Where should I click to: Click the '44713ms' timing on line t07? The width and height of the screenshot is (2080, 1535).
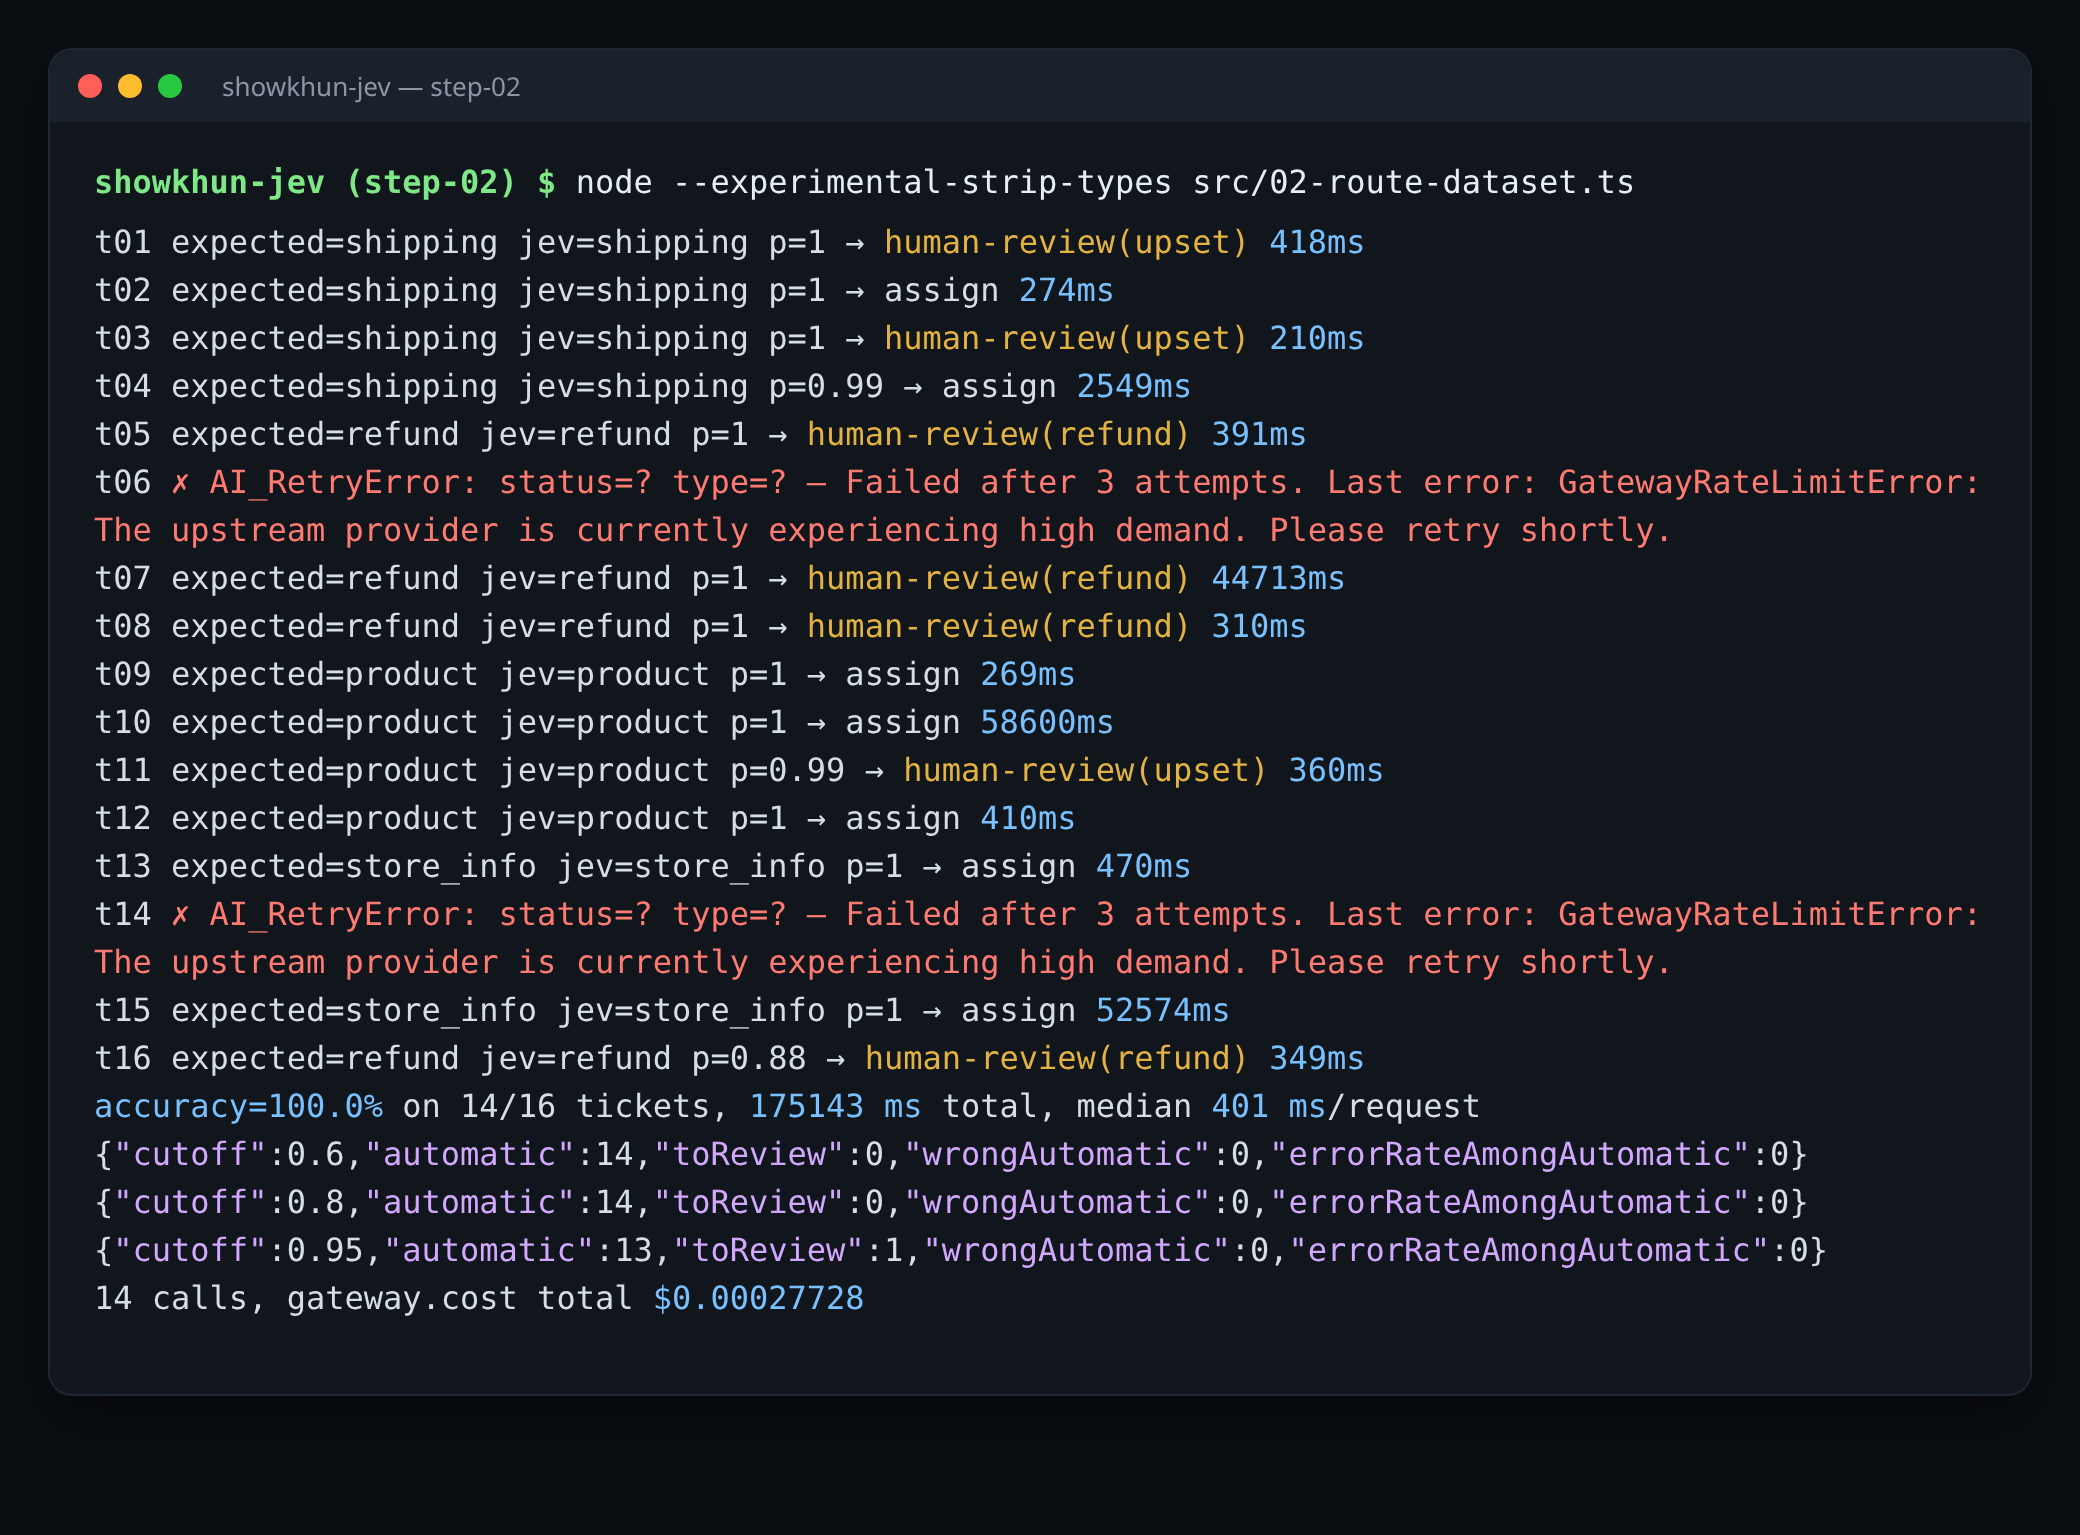(1278, 578)
